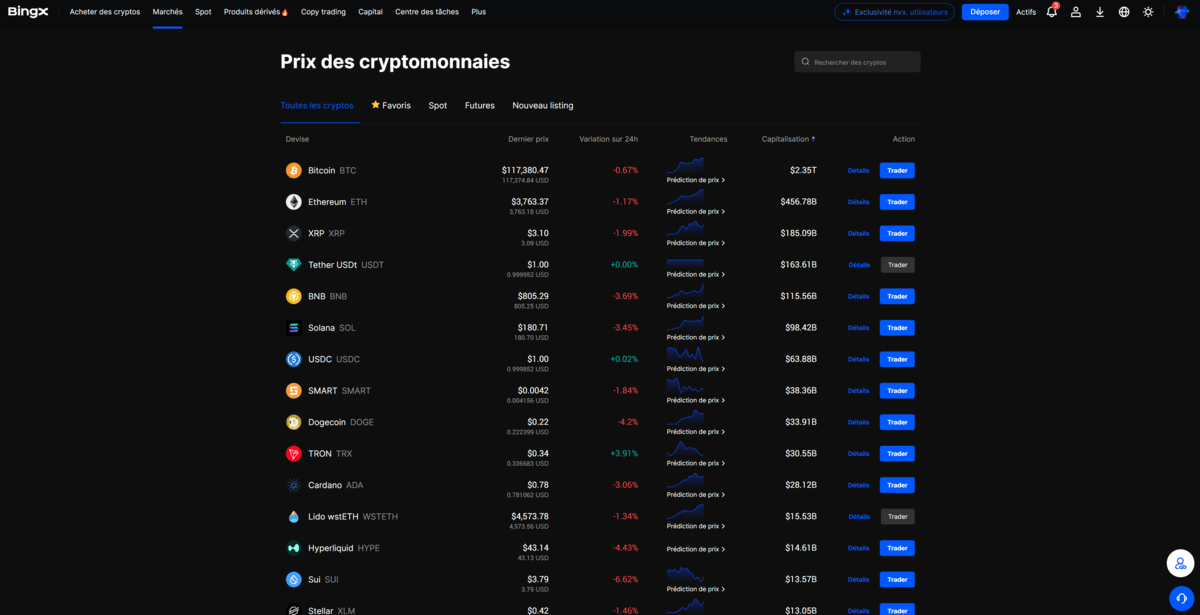
Task: Open Copy trading in navigation
Action: [323, 12]
